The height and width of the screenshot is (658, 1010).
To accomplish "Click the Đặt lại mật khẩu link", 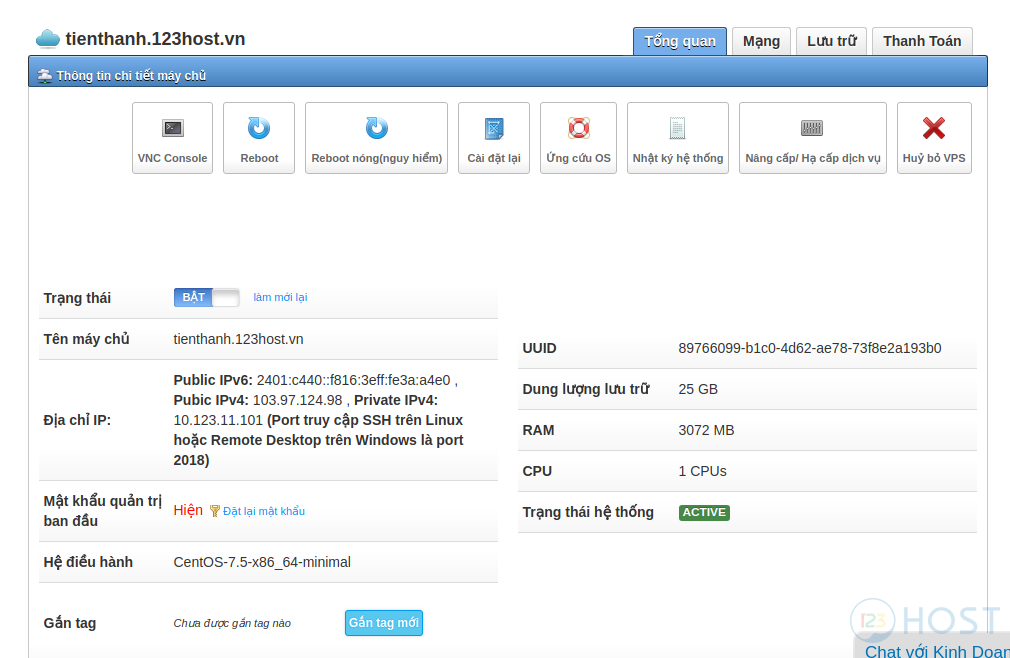I will 264,511.
